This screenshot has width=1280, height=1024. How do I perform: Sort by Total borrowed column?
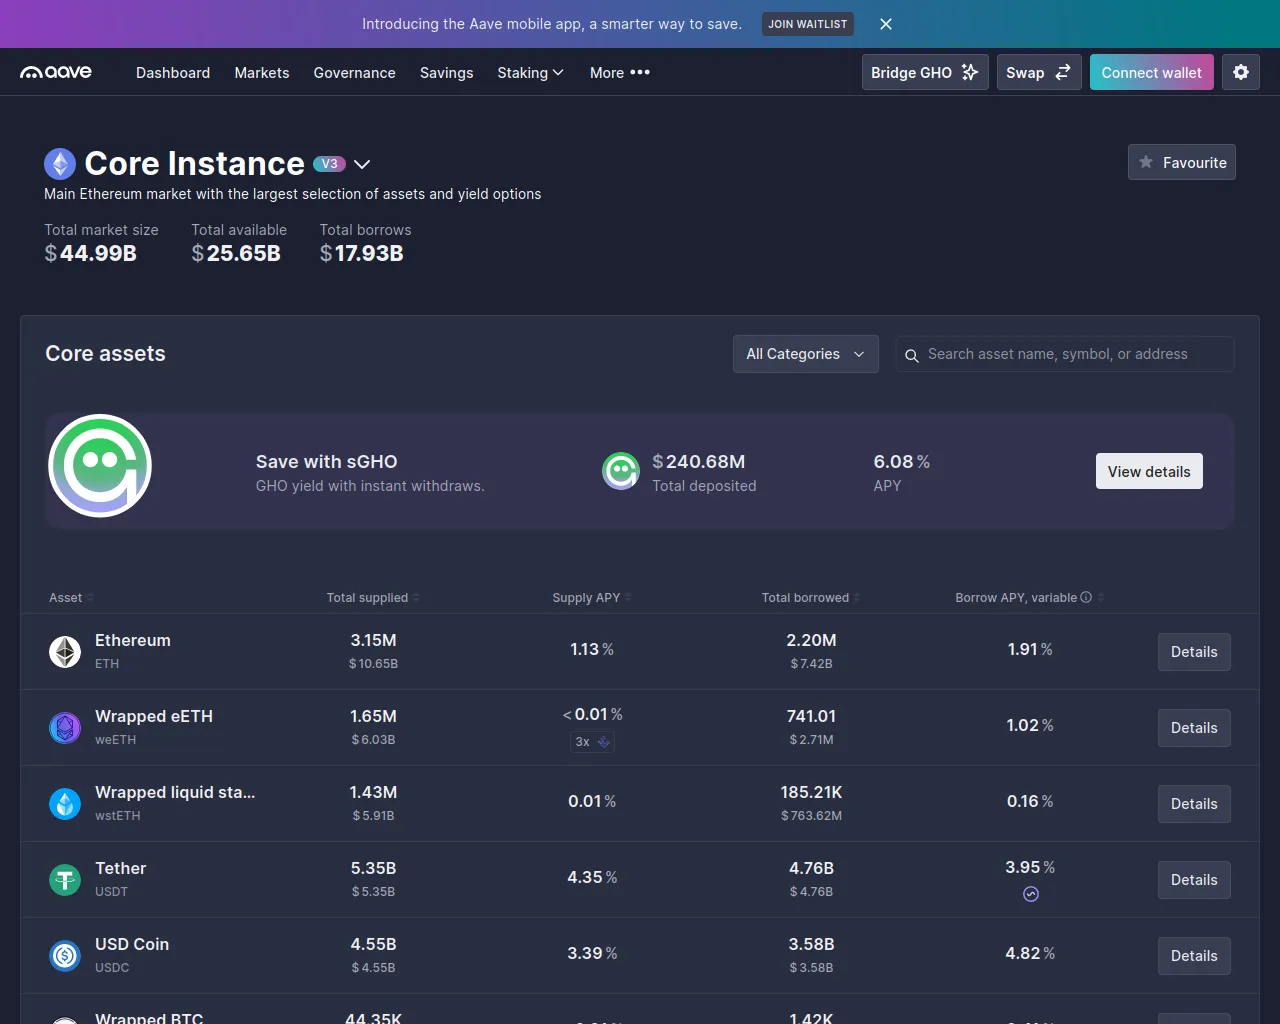click(x=811, y=597)
